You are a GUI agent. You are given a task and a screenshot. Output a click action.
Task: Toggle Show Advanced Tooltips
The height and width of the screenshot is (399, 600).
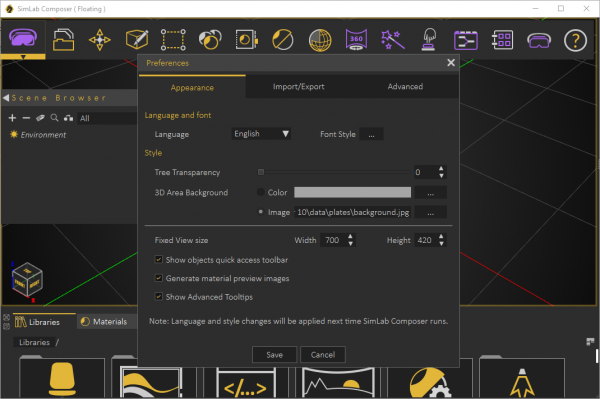[158, 296]
